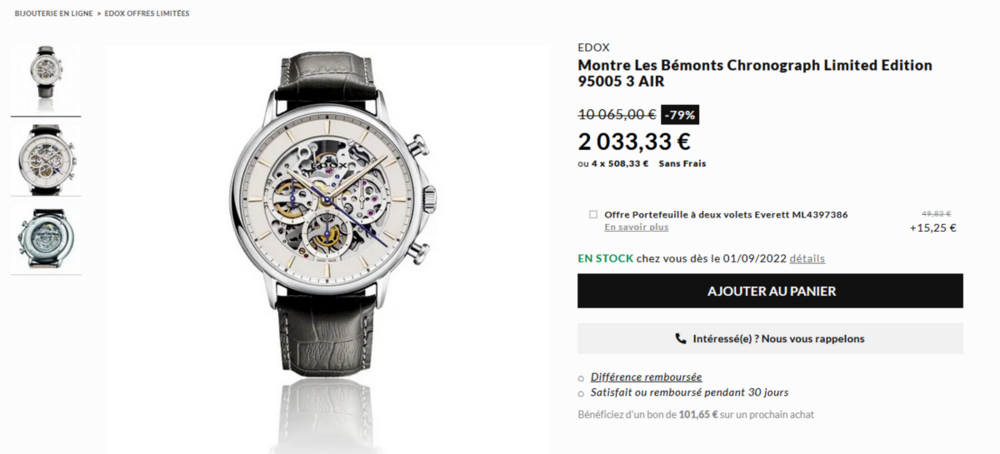Click the Everett ML4397386 wallet offer label

(726, 214)
